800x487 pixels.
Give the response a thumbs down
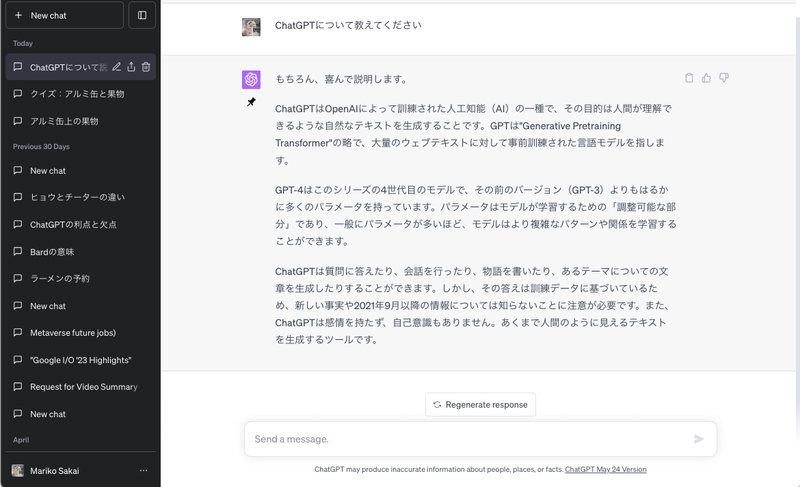click(723, 78)
